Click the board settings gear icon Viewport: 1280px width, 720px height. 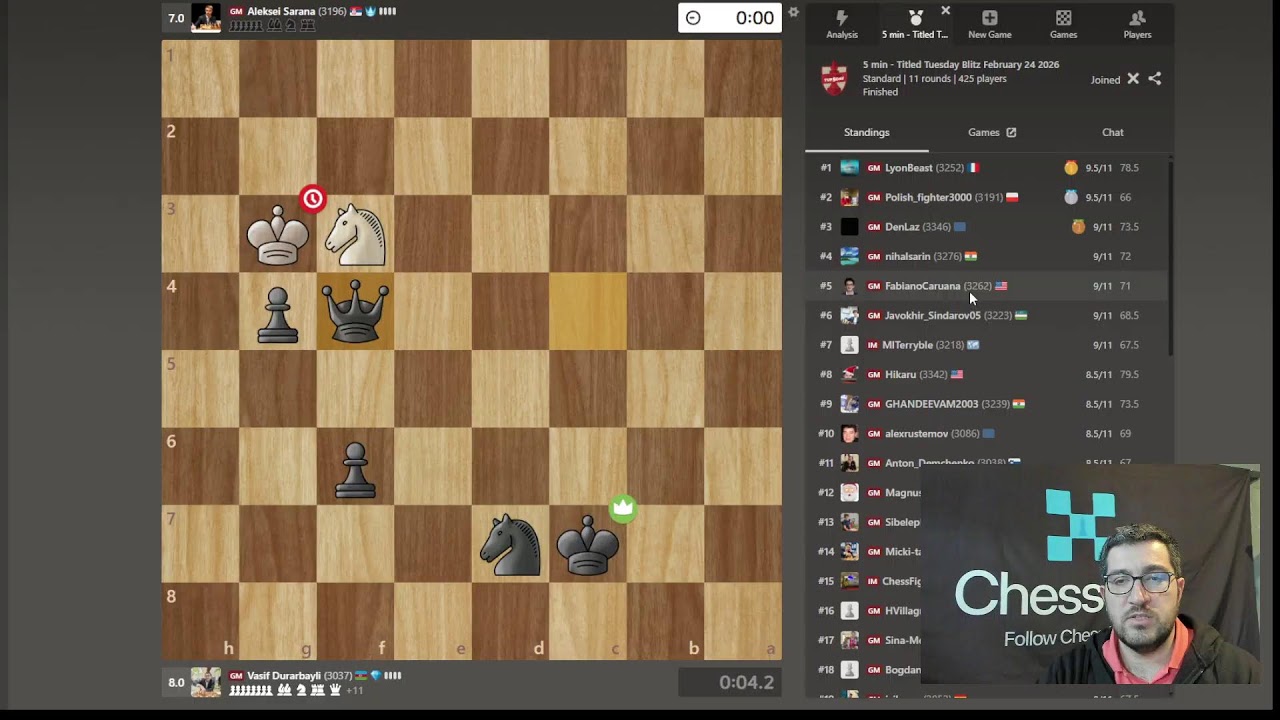(793, 12)
